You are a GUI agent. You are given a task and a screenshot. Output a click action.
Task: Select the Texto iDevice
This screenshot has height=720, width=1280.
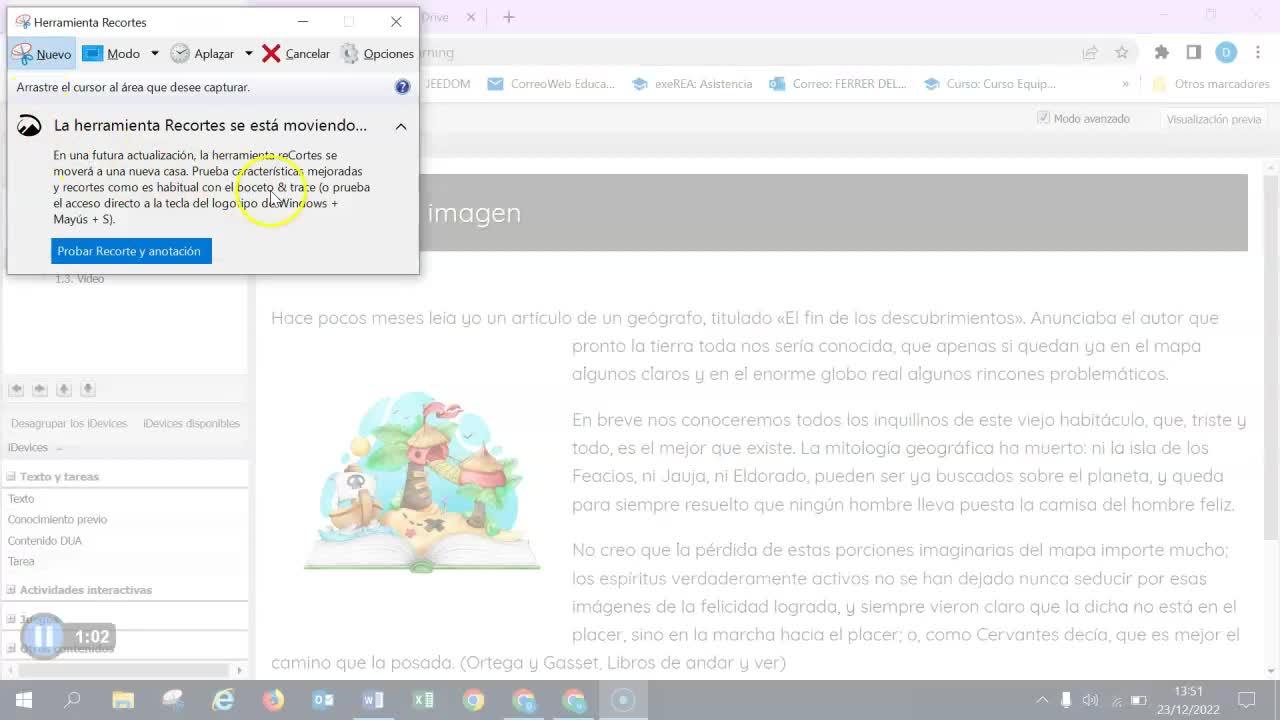[x=21, y=498]
